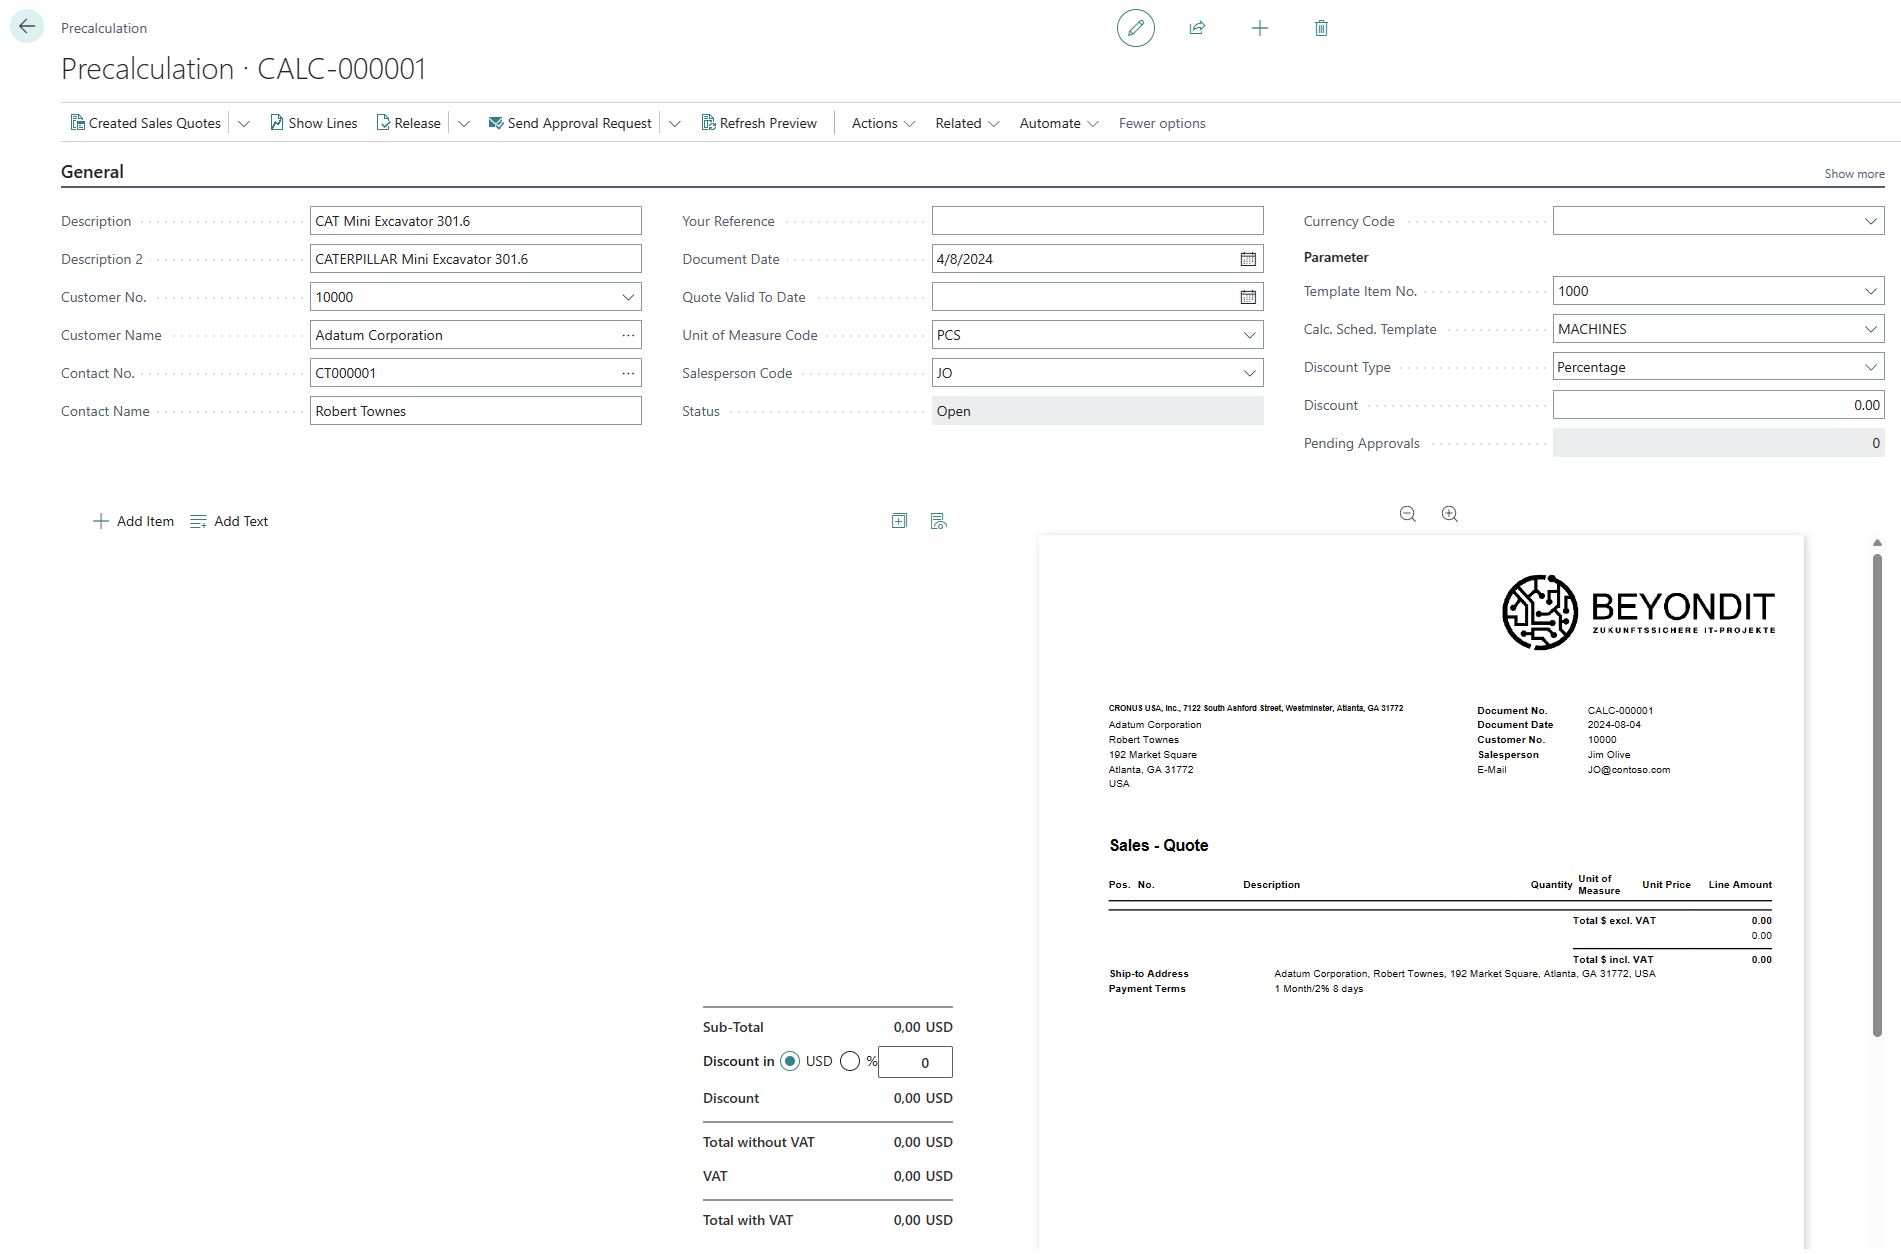The height and width of the screenshot is (1254, 1901).
Task: Expand Salesperson Code dropdown
Action: pos(1249,373)
